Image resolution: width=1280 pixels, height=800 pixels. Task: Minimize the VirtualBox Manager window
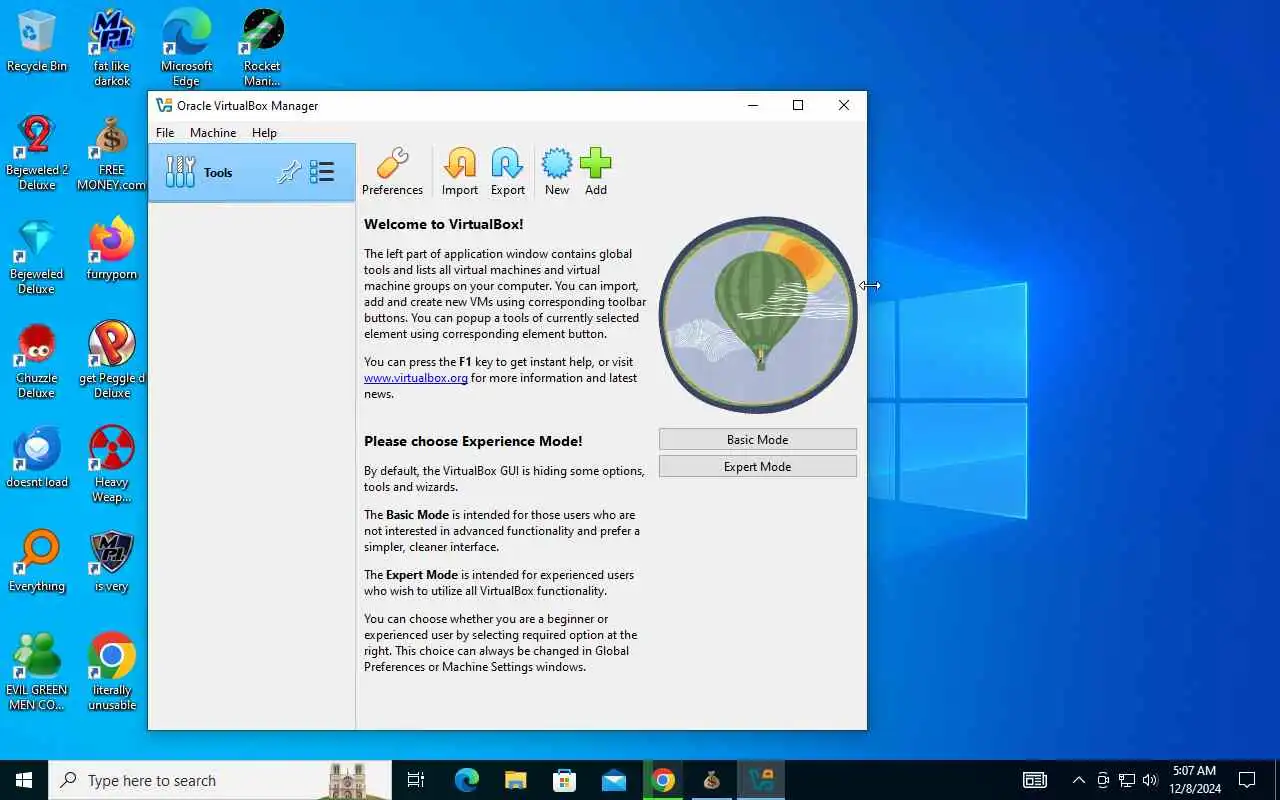click(752, 105)
